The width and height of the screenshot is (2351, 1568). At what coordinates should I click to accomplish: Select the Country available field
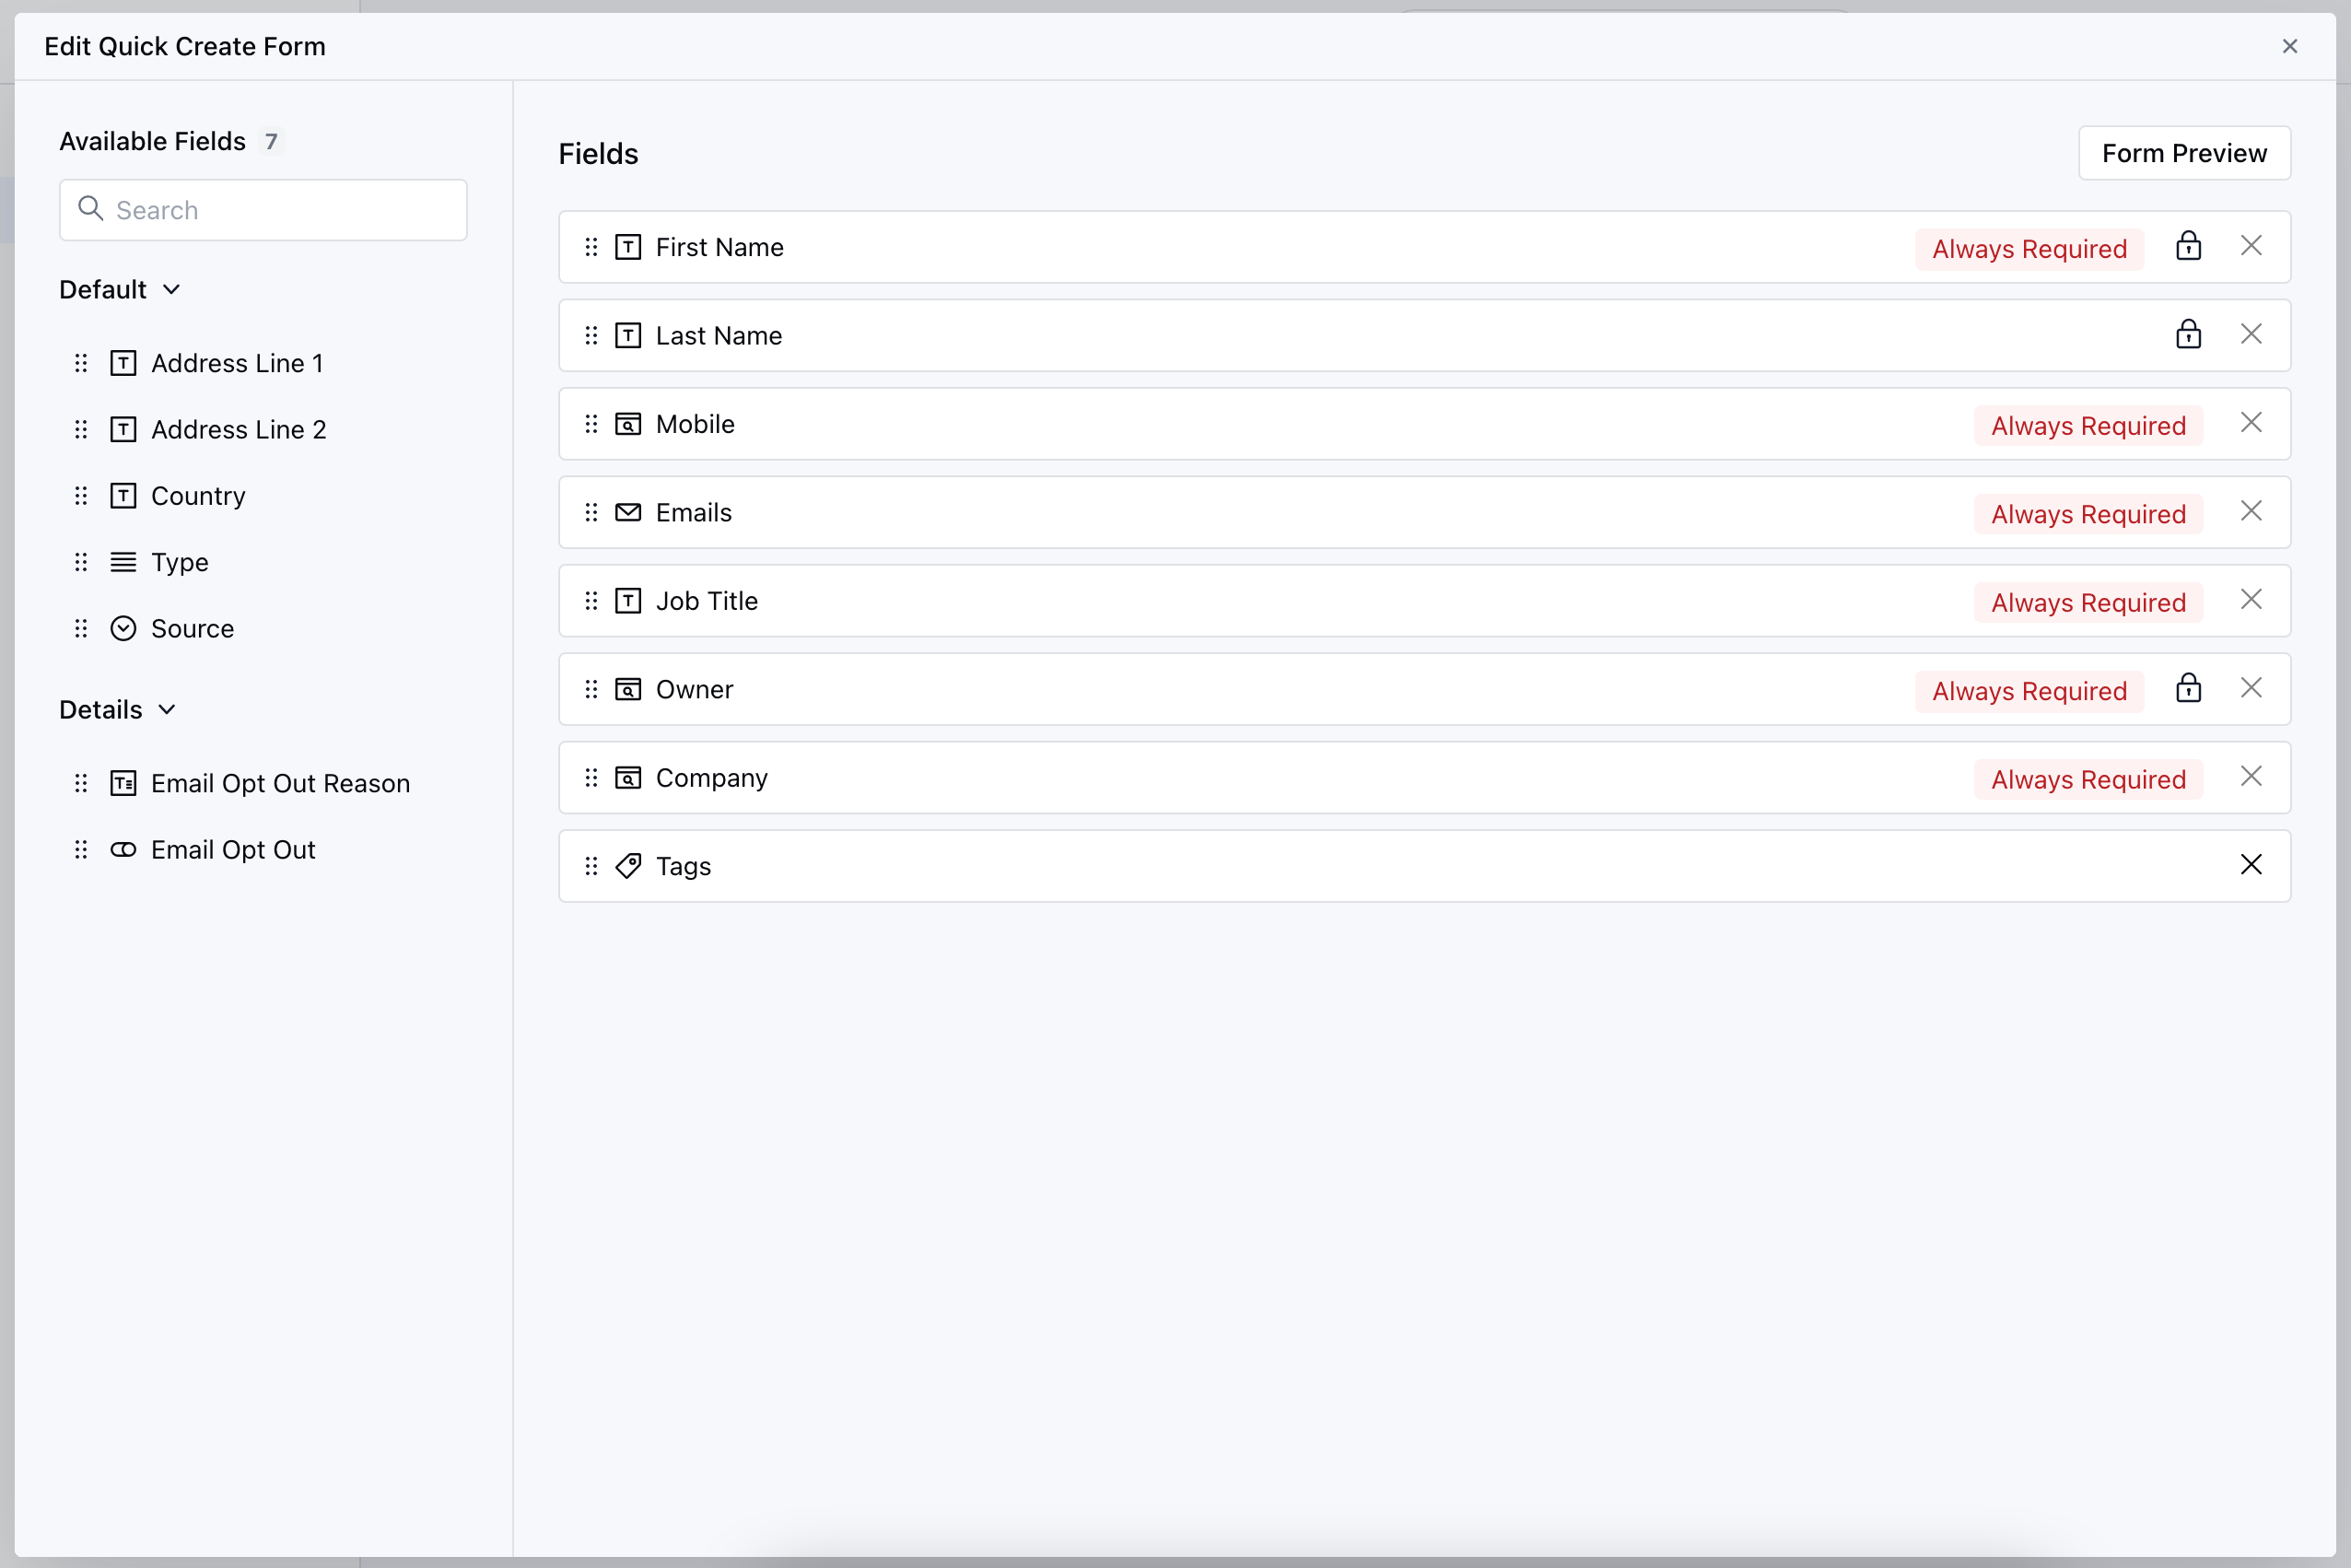click(x=198, y=496)
